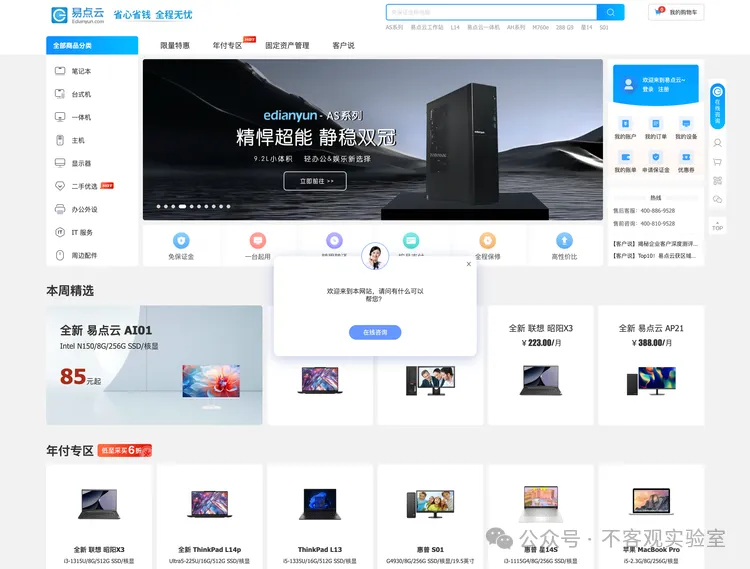This screenshot has width=750, height=569.
Task: Open 惠普 S01 yearly product
Action: [x=430, y=518]
